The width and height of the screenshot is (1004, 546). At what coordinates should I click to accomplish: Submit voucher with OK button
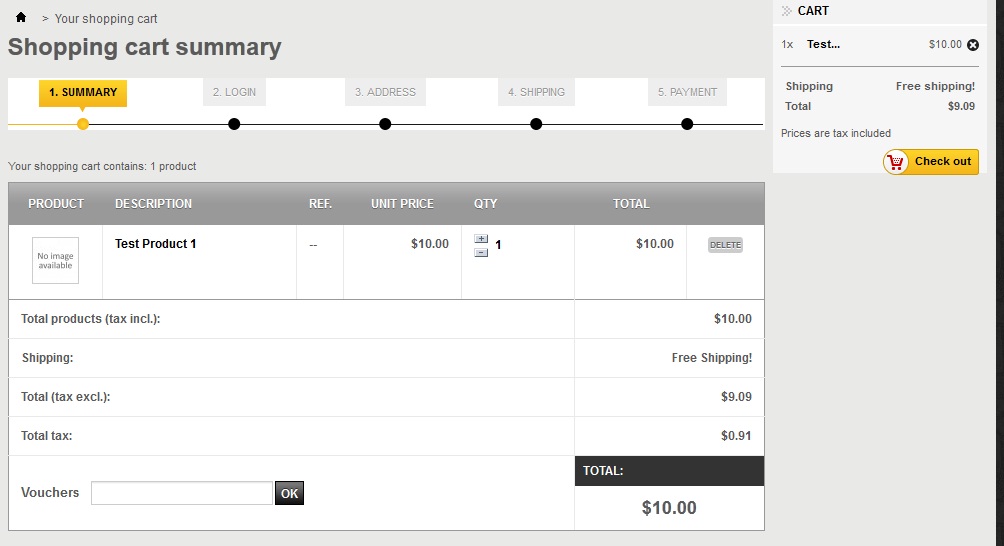click(x=289, y=493)
